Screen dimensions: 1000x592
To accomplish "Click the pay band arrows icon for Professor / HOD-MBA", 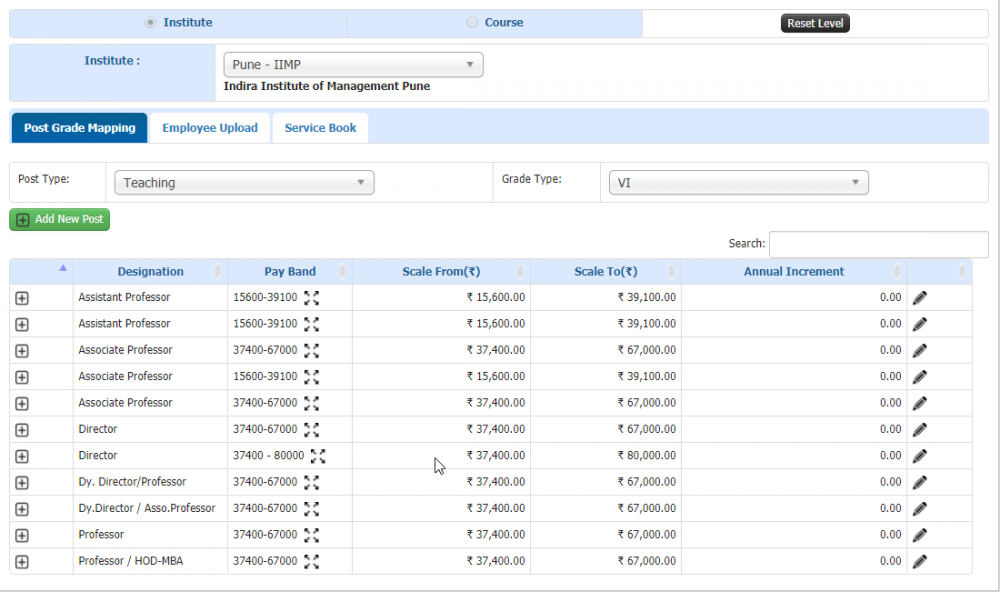I will pos(311,561).
